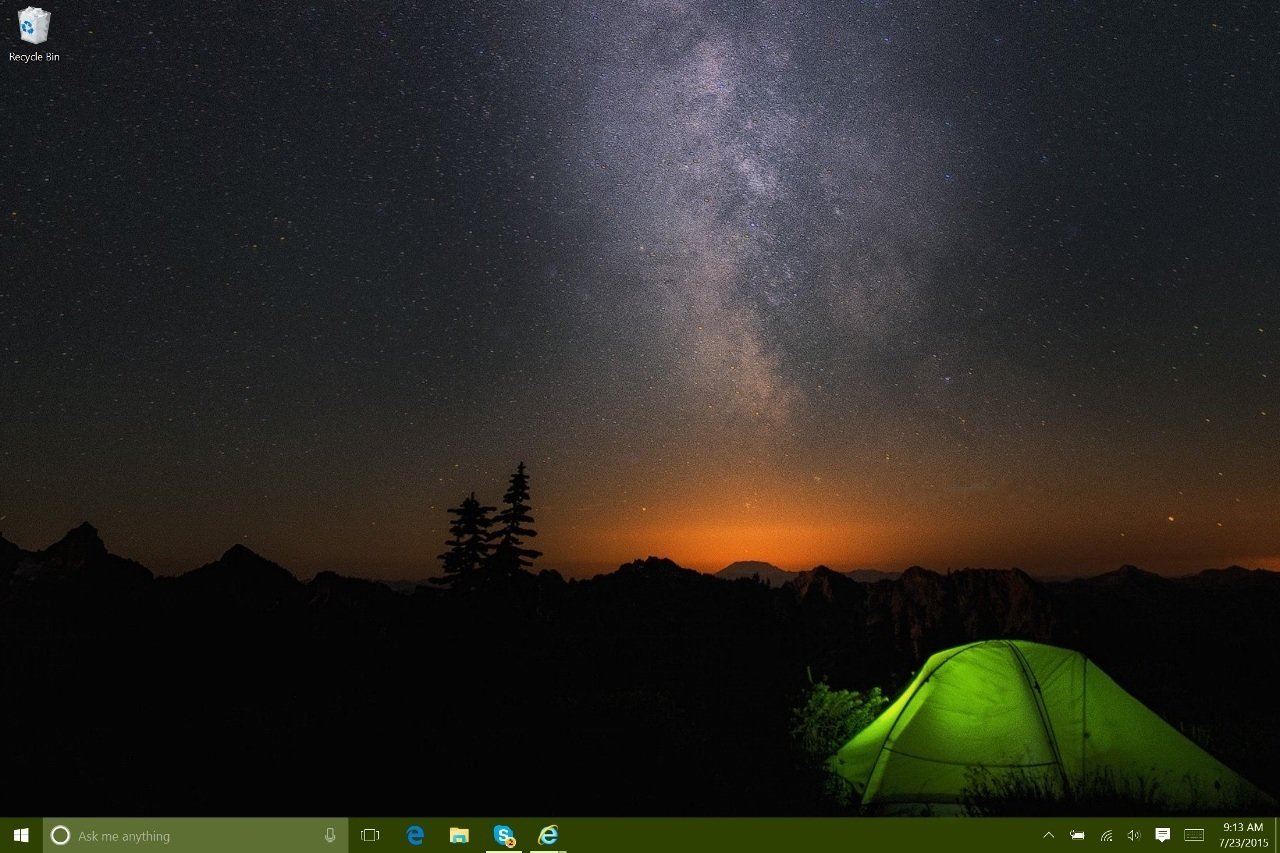This screenshot has width=1280, height=853.
Task: Open Task View from the taskbar
Action: click(x=370, y=835)
